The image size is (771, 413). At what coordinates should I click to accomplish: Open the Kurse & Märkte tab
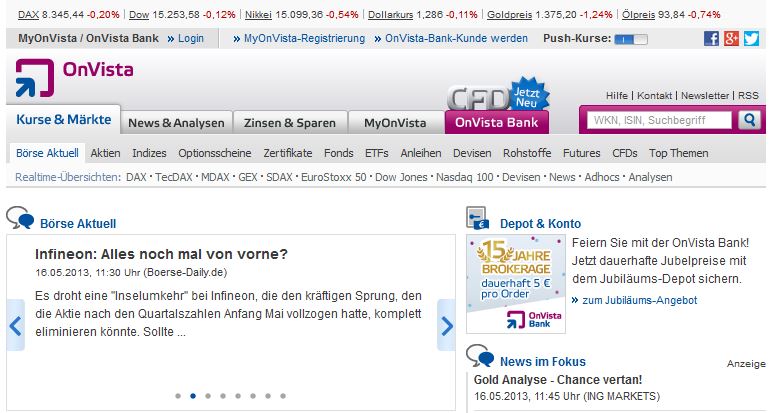[63, 119]
